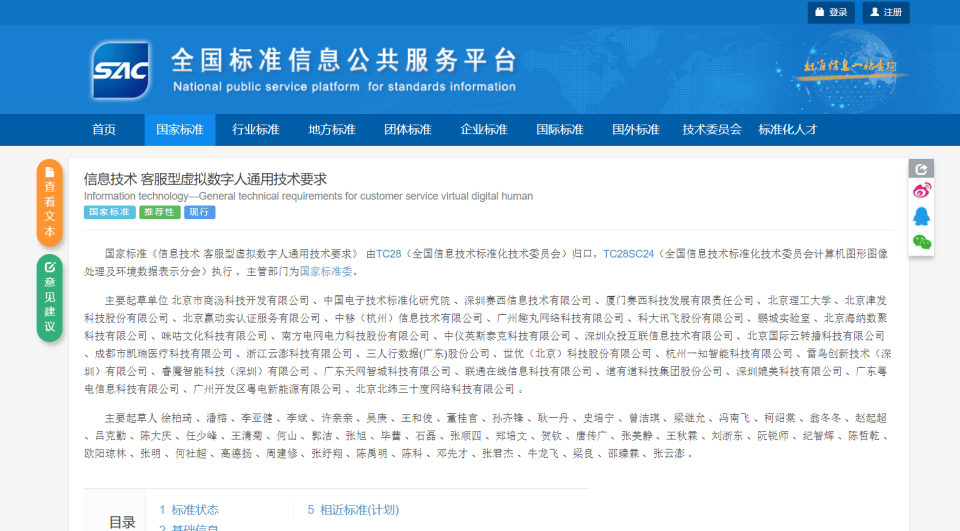Share page to WeChat

[921, 241]
